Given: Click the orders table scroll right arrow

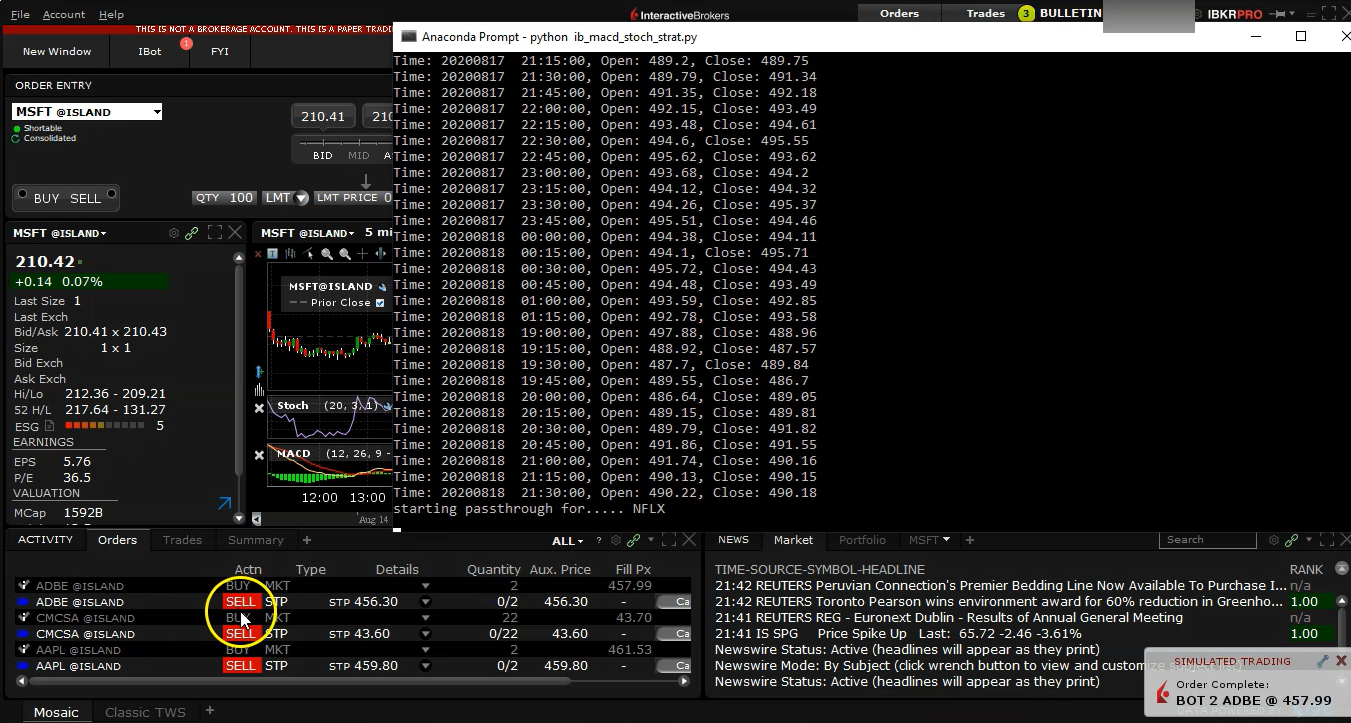Looking at the screenshot, I should tap(685, 681).
